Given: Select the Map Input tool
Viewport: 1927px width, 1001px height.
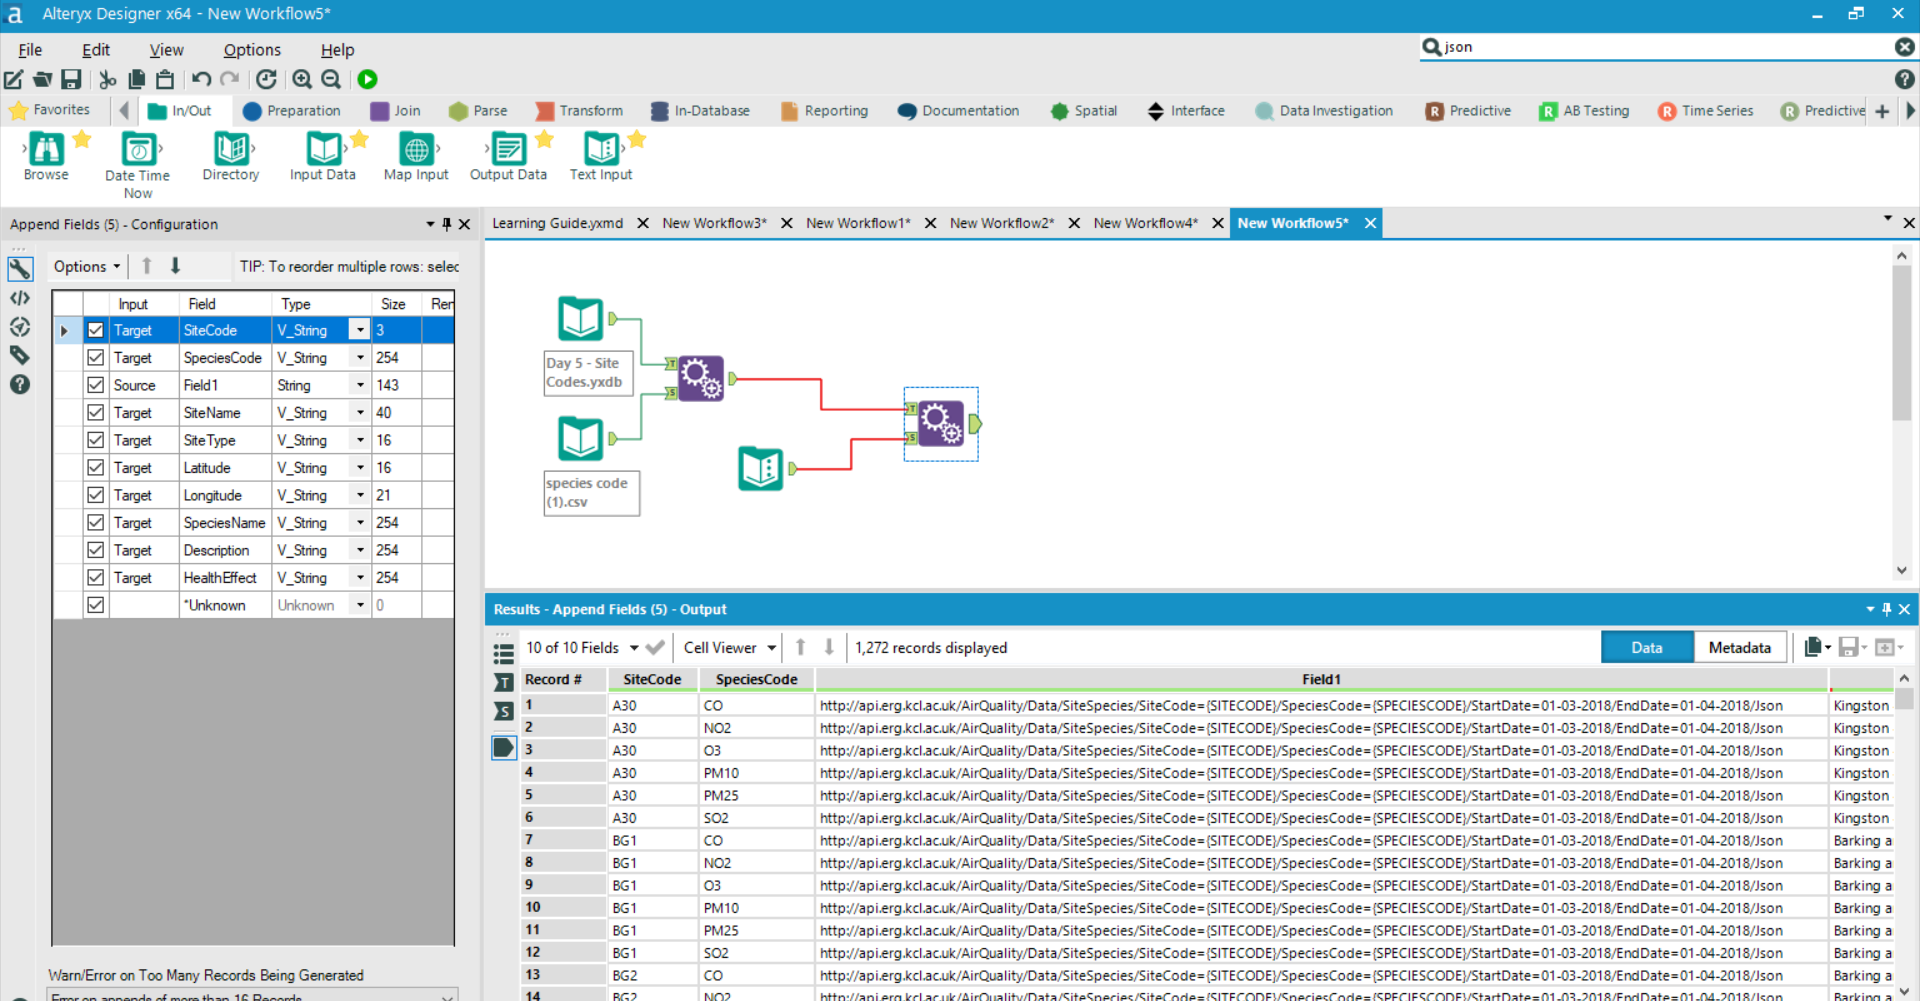Looking at the screenshot, I should pos(415,152).
